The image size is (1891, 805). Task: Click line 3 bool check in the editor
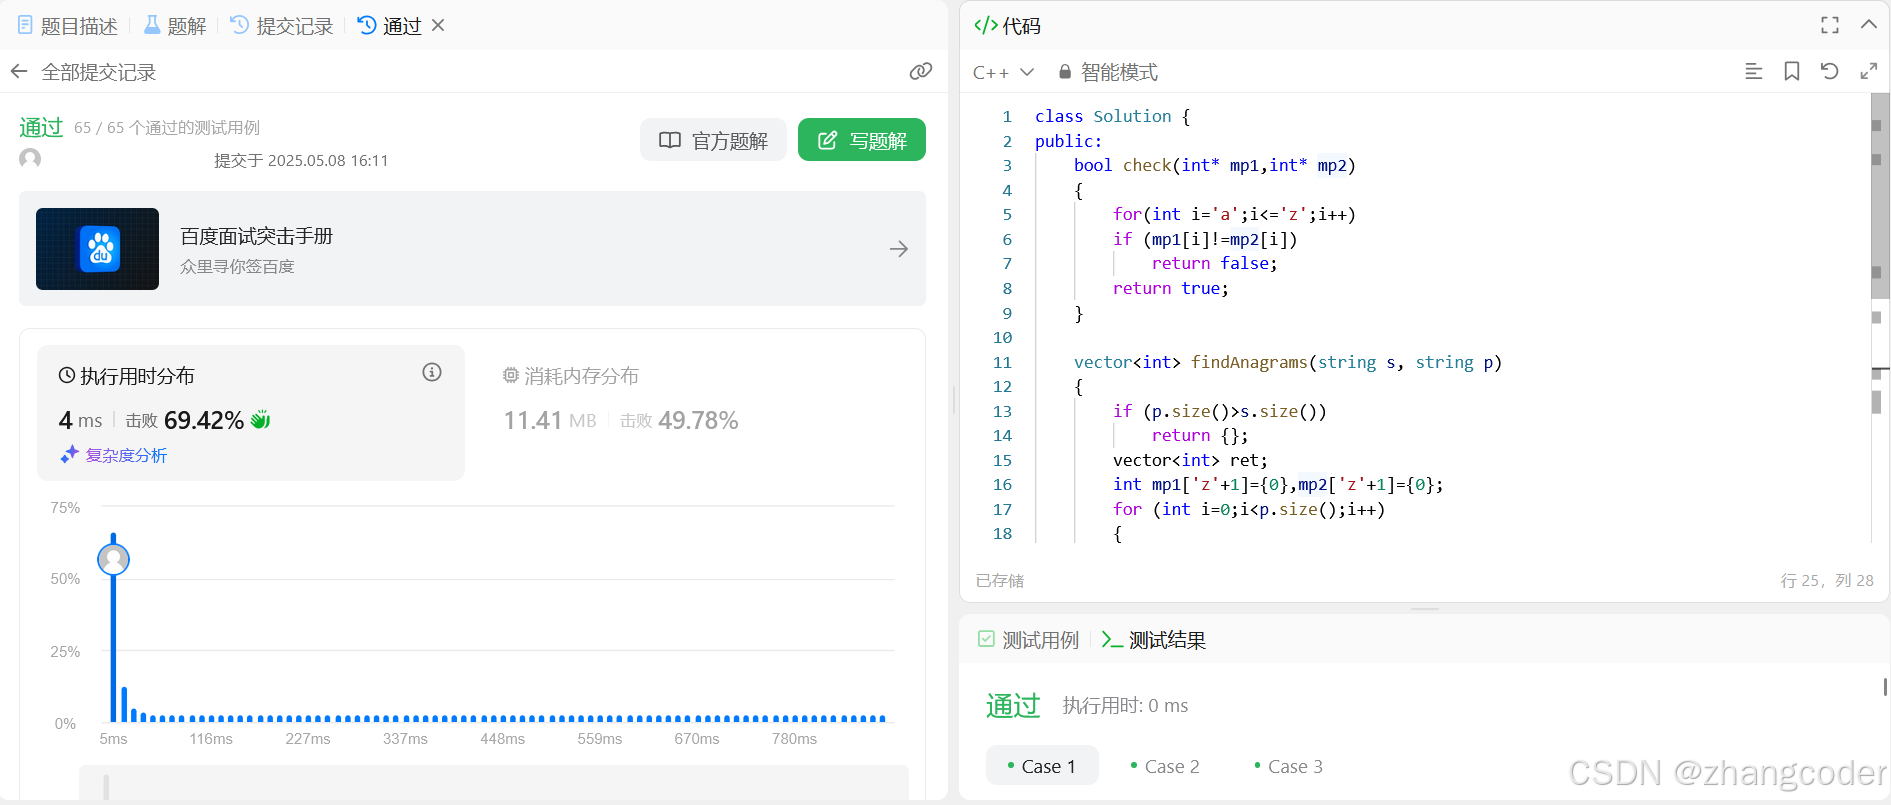click(x=1214, y=165)
